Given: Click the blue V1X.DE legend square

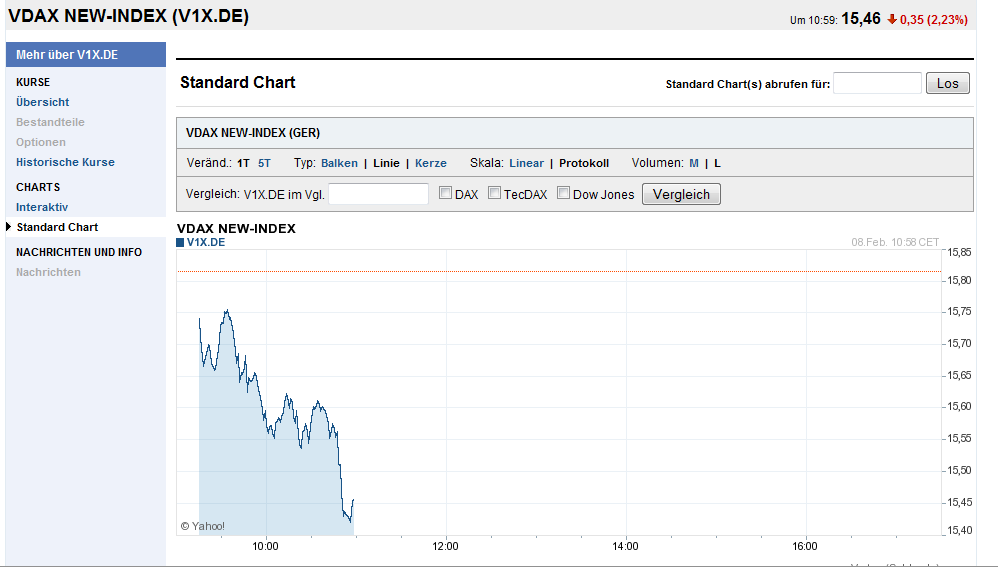Looking at the screenshot, I should (180, 242).
